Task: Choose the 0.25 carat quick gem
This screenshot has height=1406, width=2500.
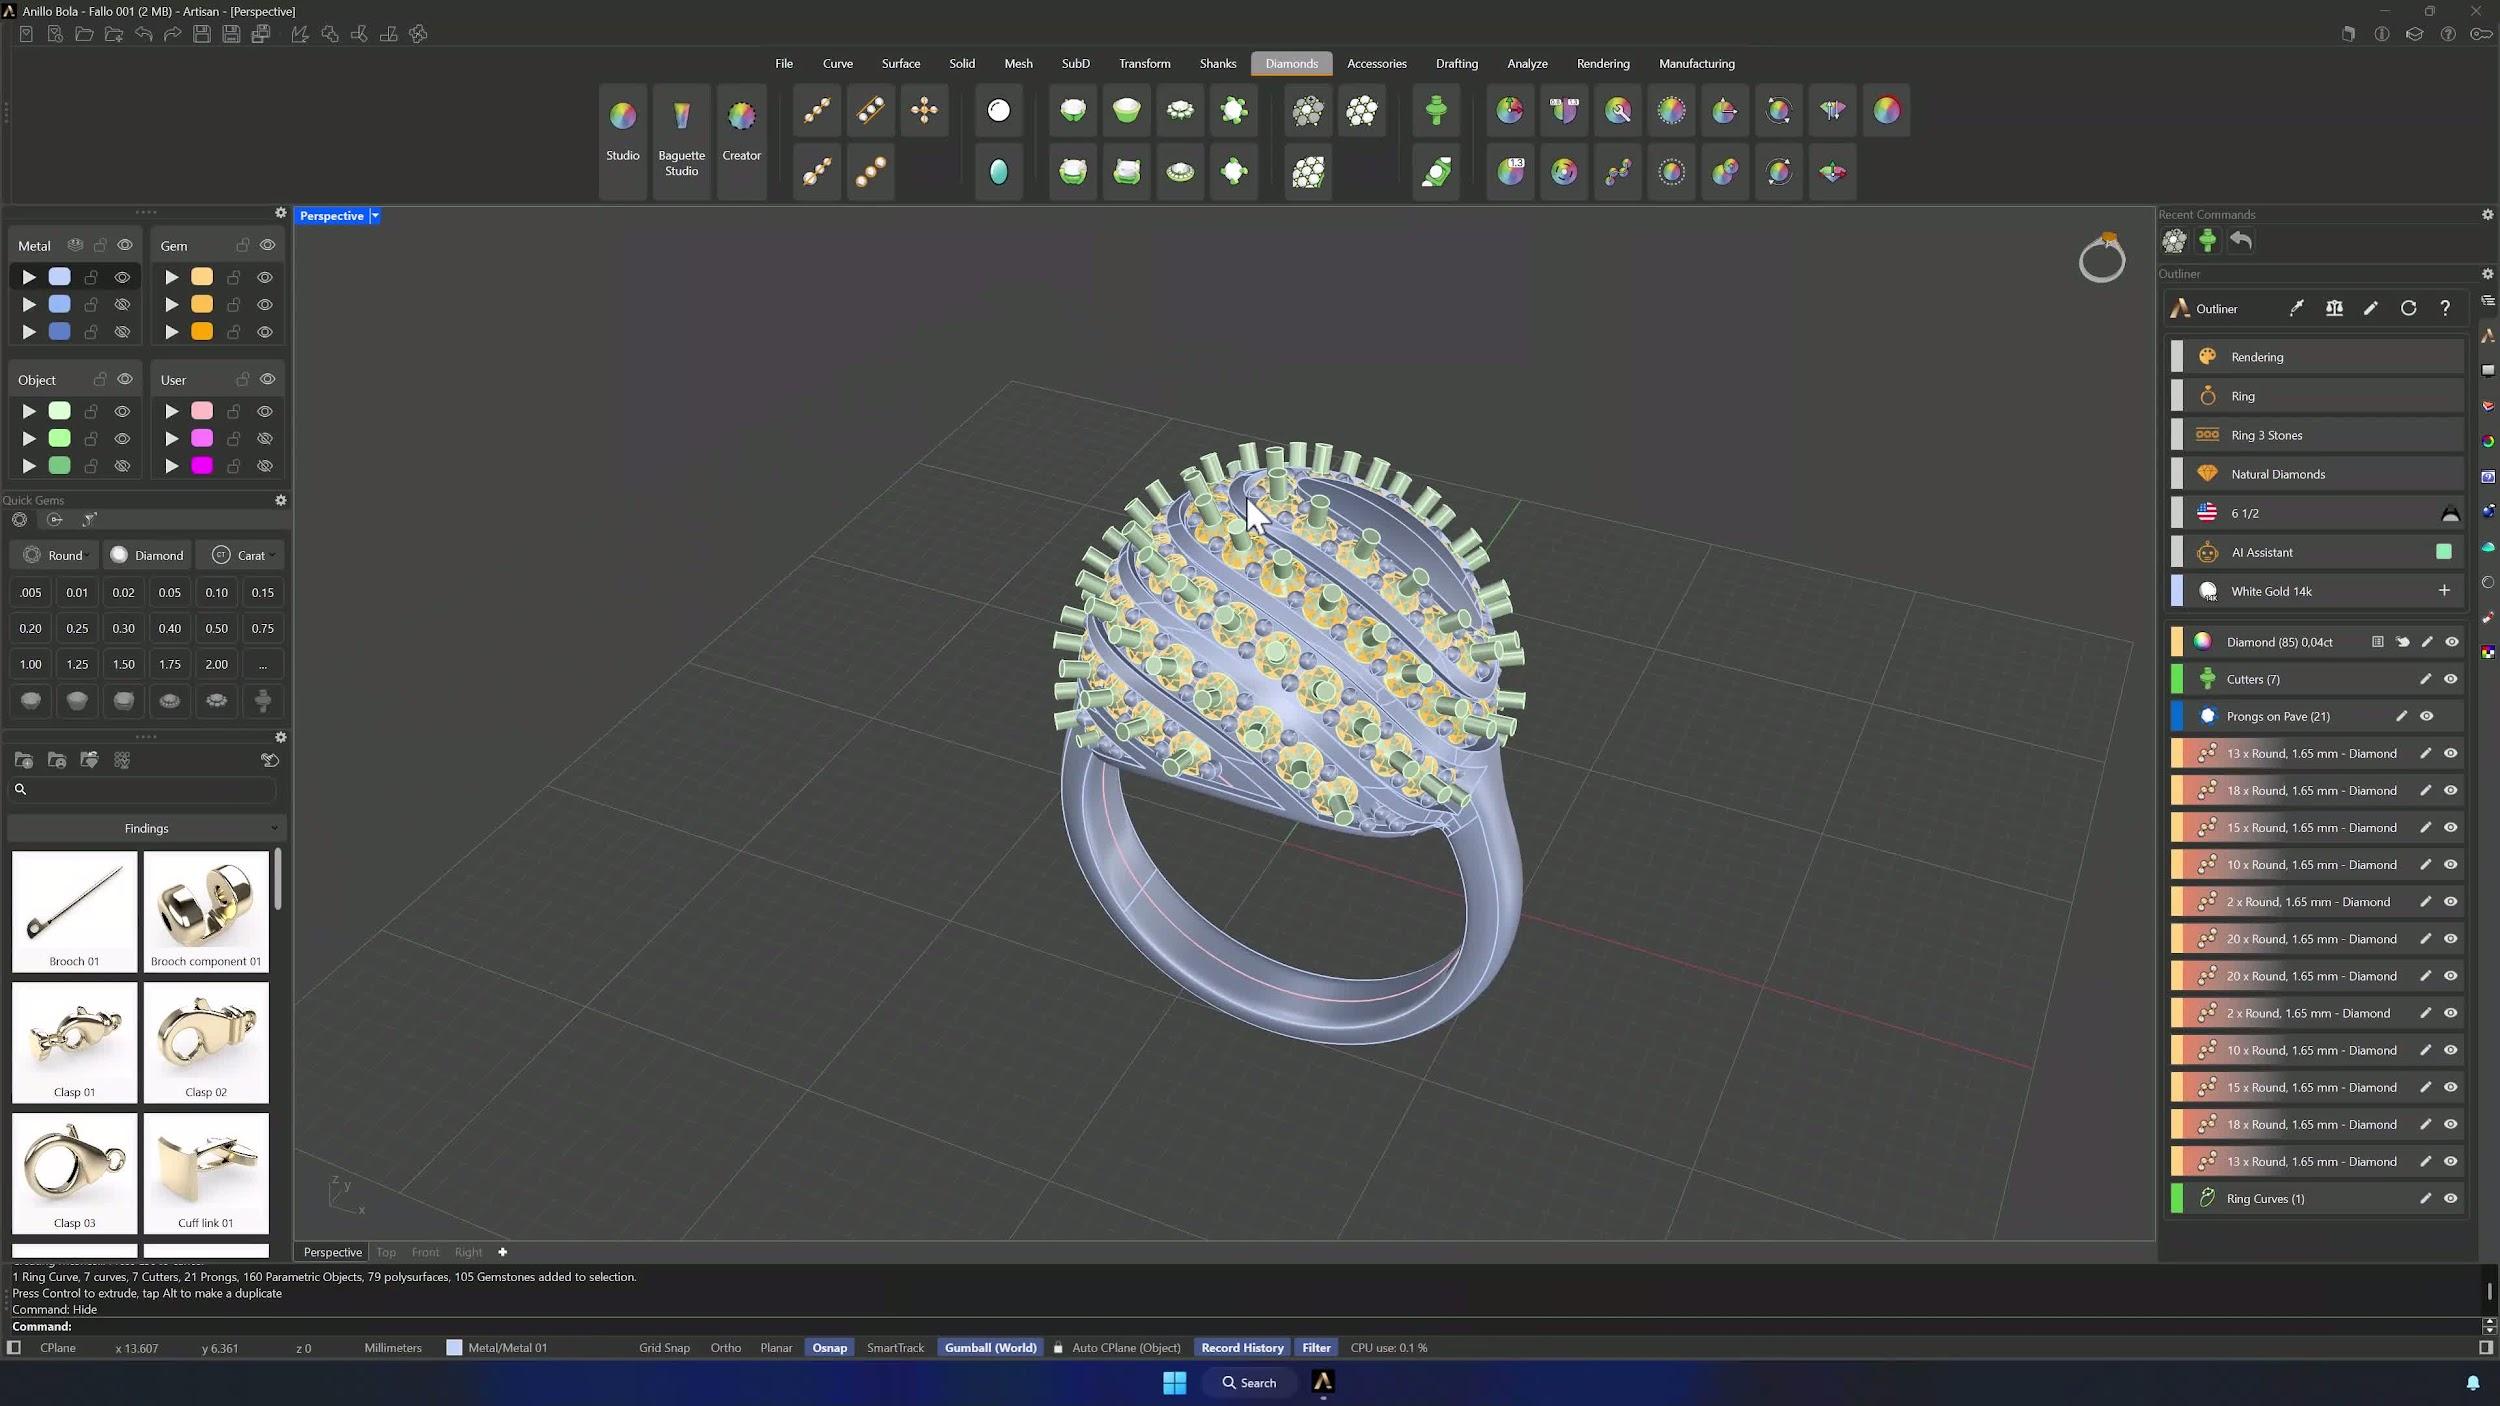Action: tap(77, 628)
